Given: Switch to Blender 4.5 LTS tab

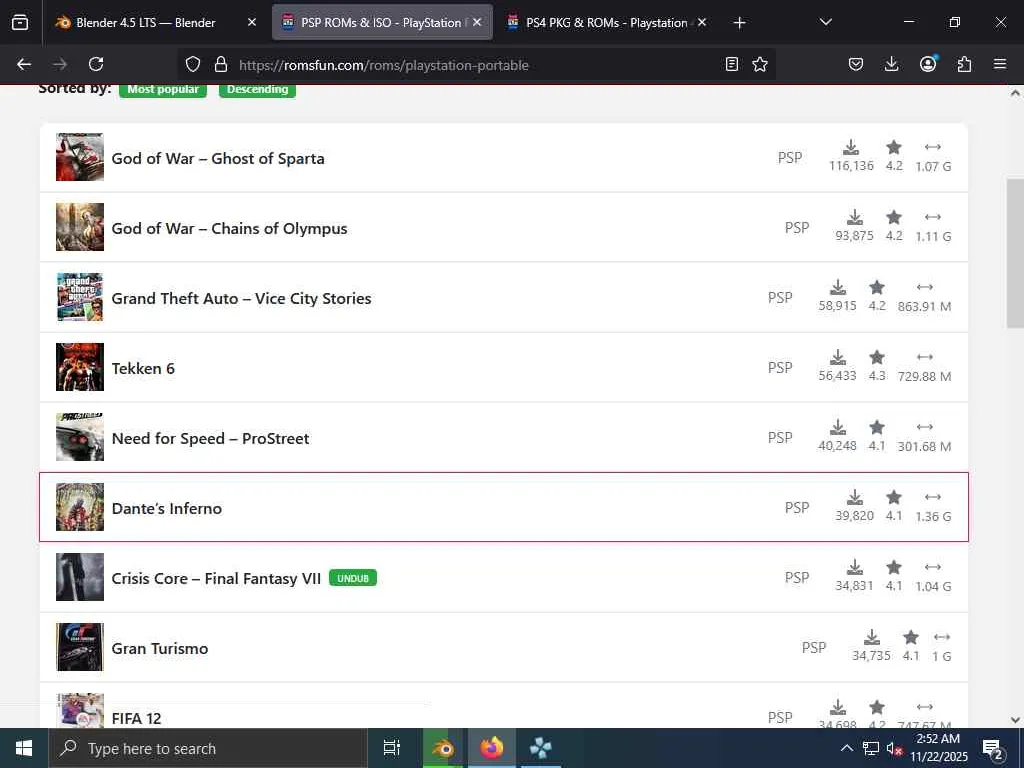Looking at the screenshot, I should pos(155,22).
